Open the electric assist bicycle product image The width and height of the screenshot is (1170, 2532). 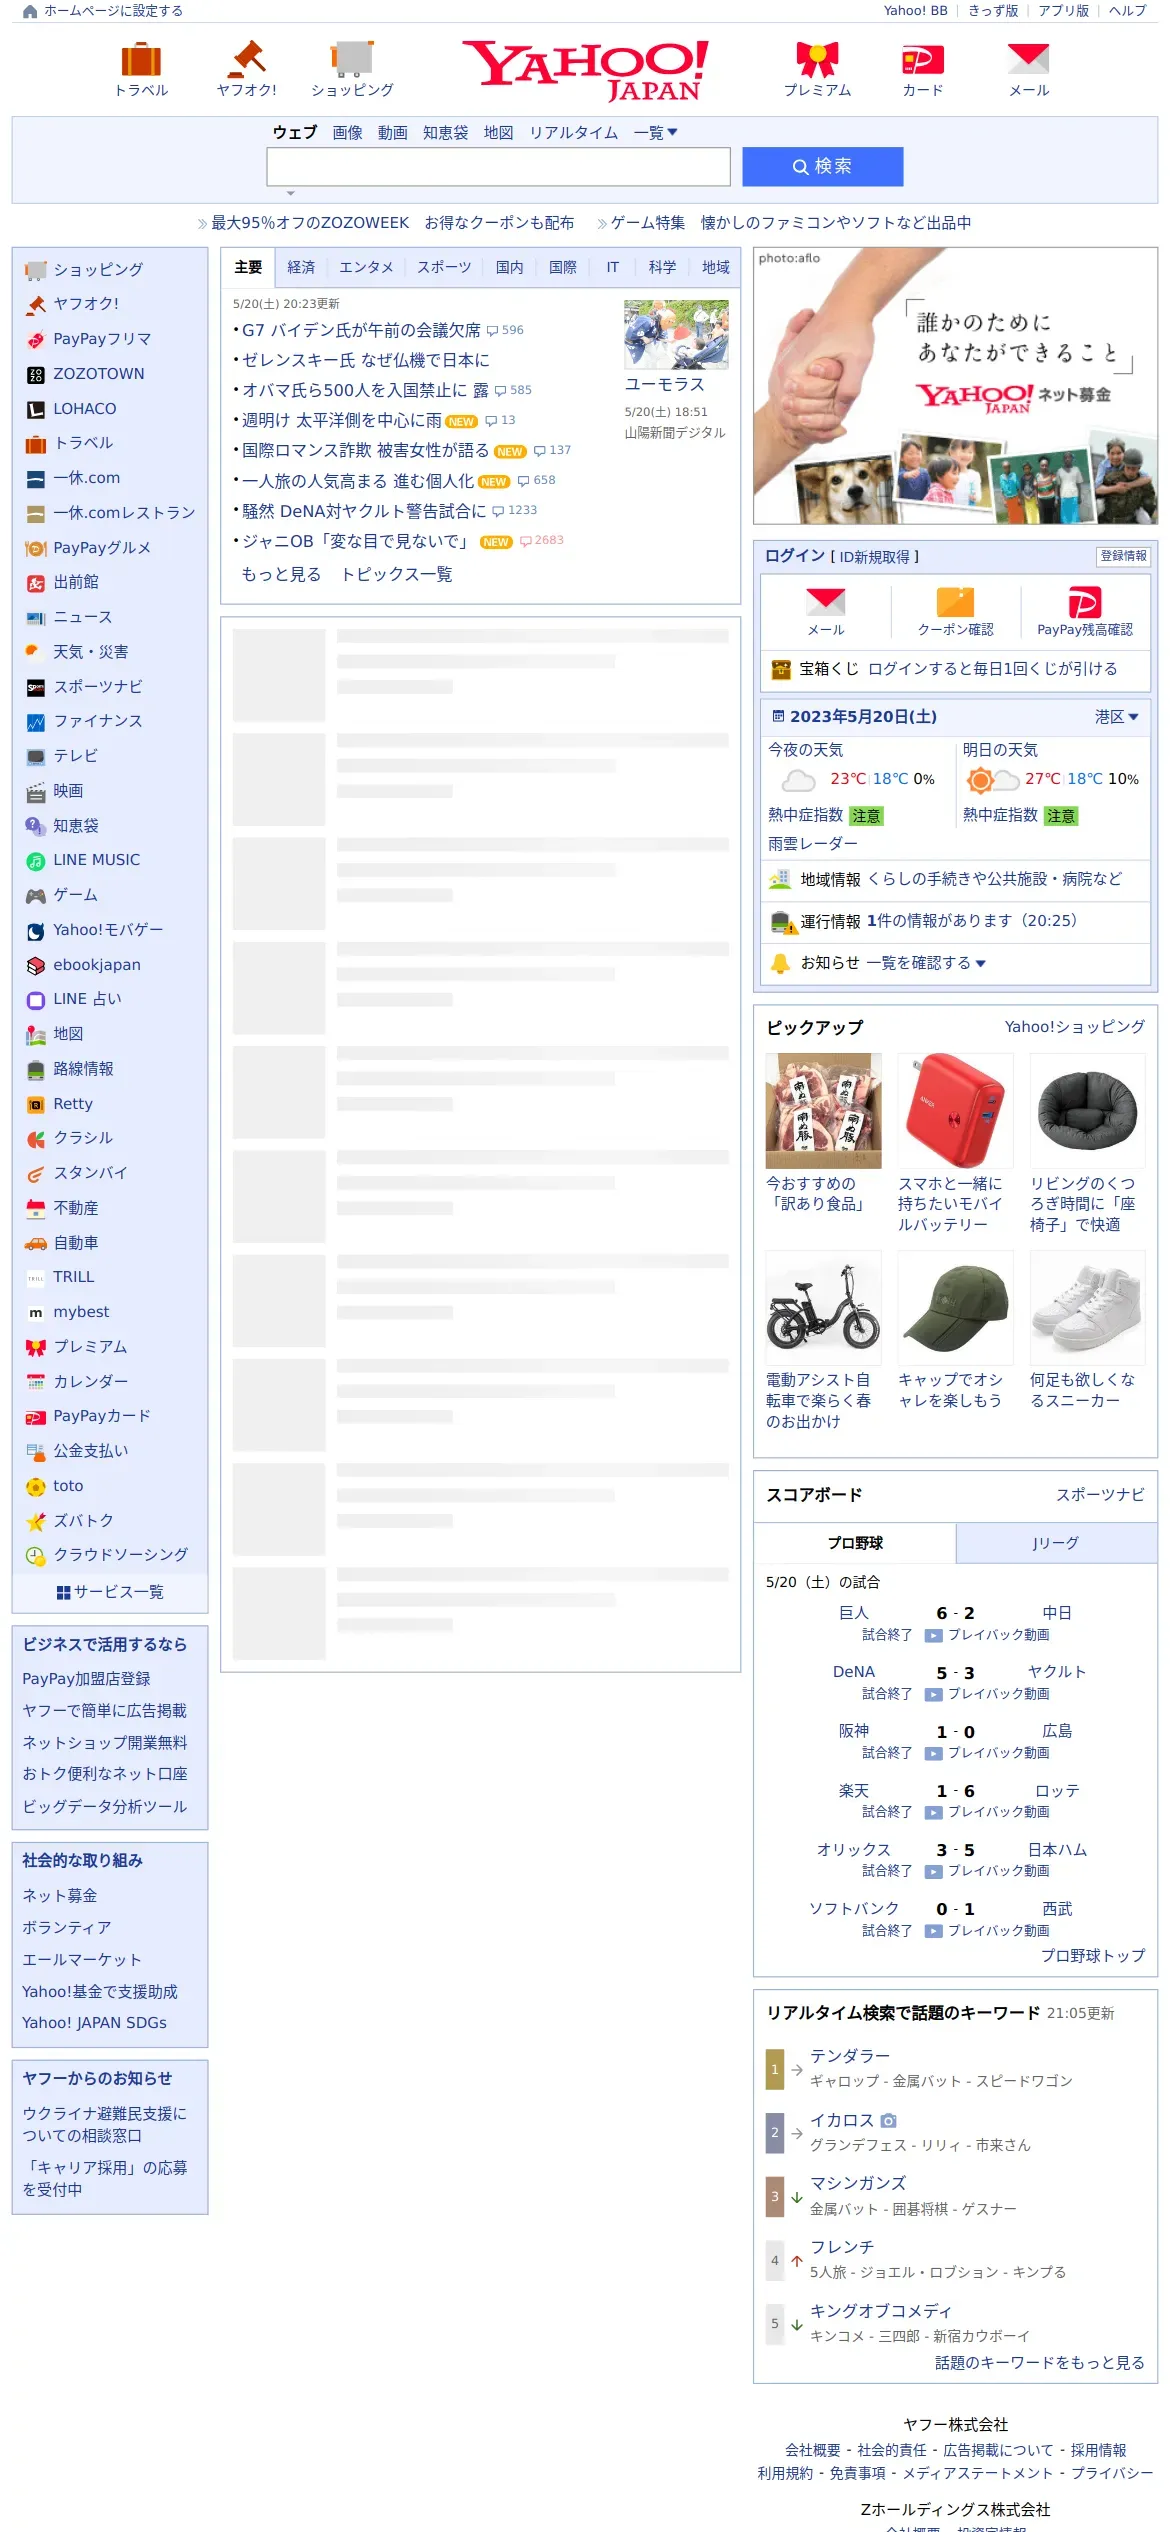[823, 1307]
